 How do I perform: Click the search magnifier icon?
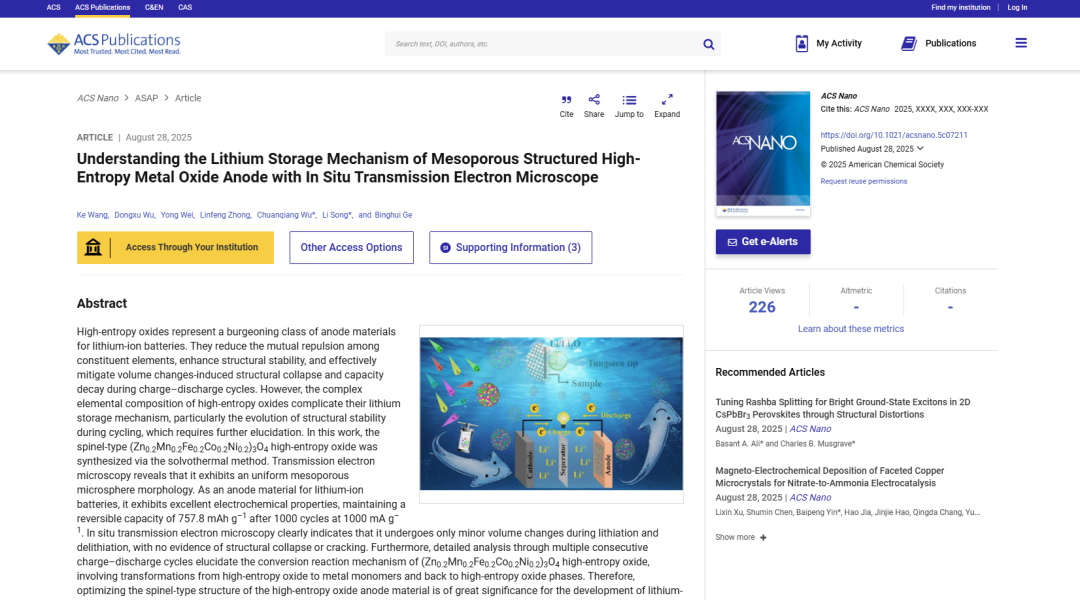pyautogui.click(x=708, y=44)
